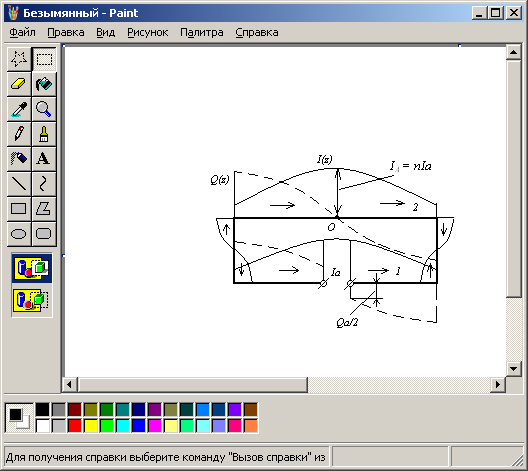Pick the Eraser tool
This screenshot has width=528, height=471.
19,84
